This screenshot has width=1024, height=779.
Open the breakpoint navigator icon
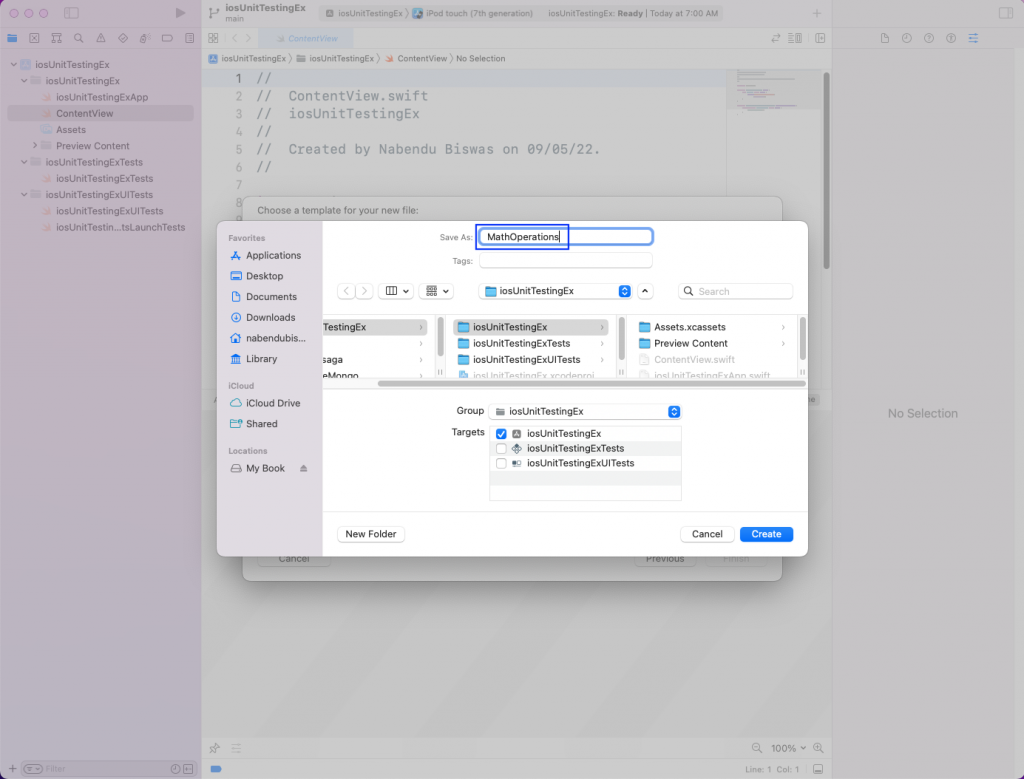(x=167, y=38)
